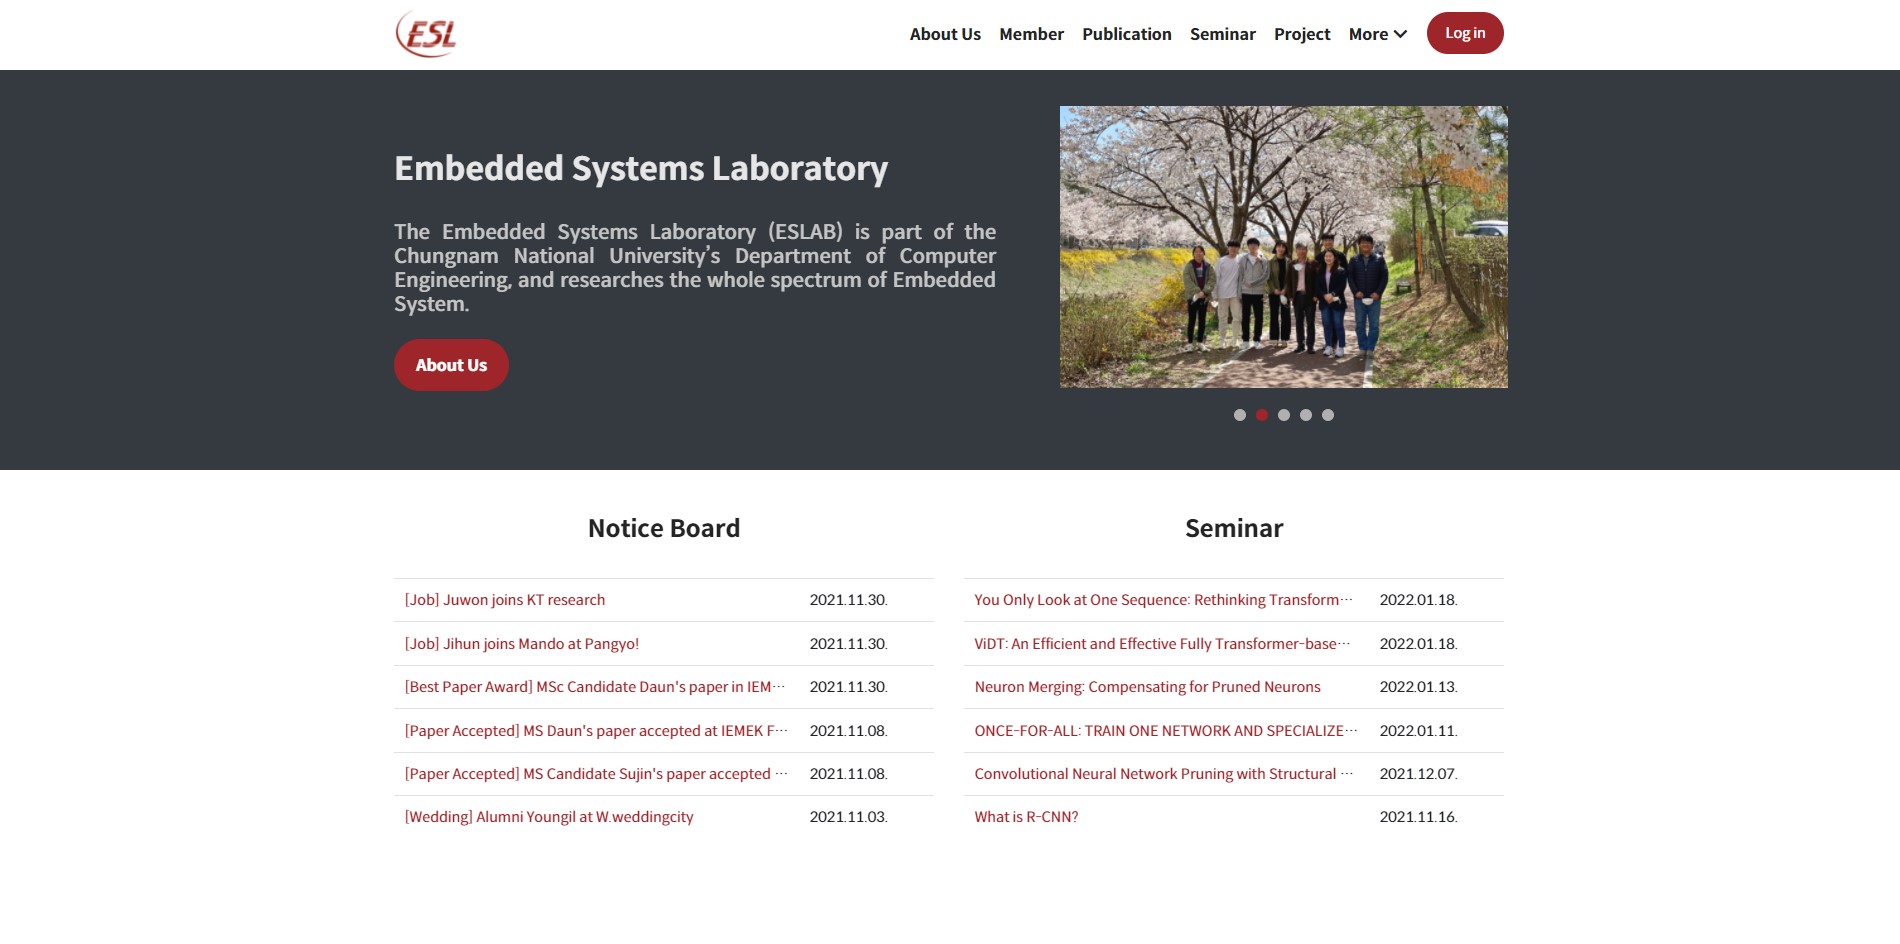Switch to the fourth carousel slide dot
The width and height of the screenshot is (1900, 944).
pyautogui.click(x=1305, y=415)
